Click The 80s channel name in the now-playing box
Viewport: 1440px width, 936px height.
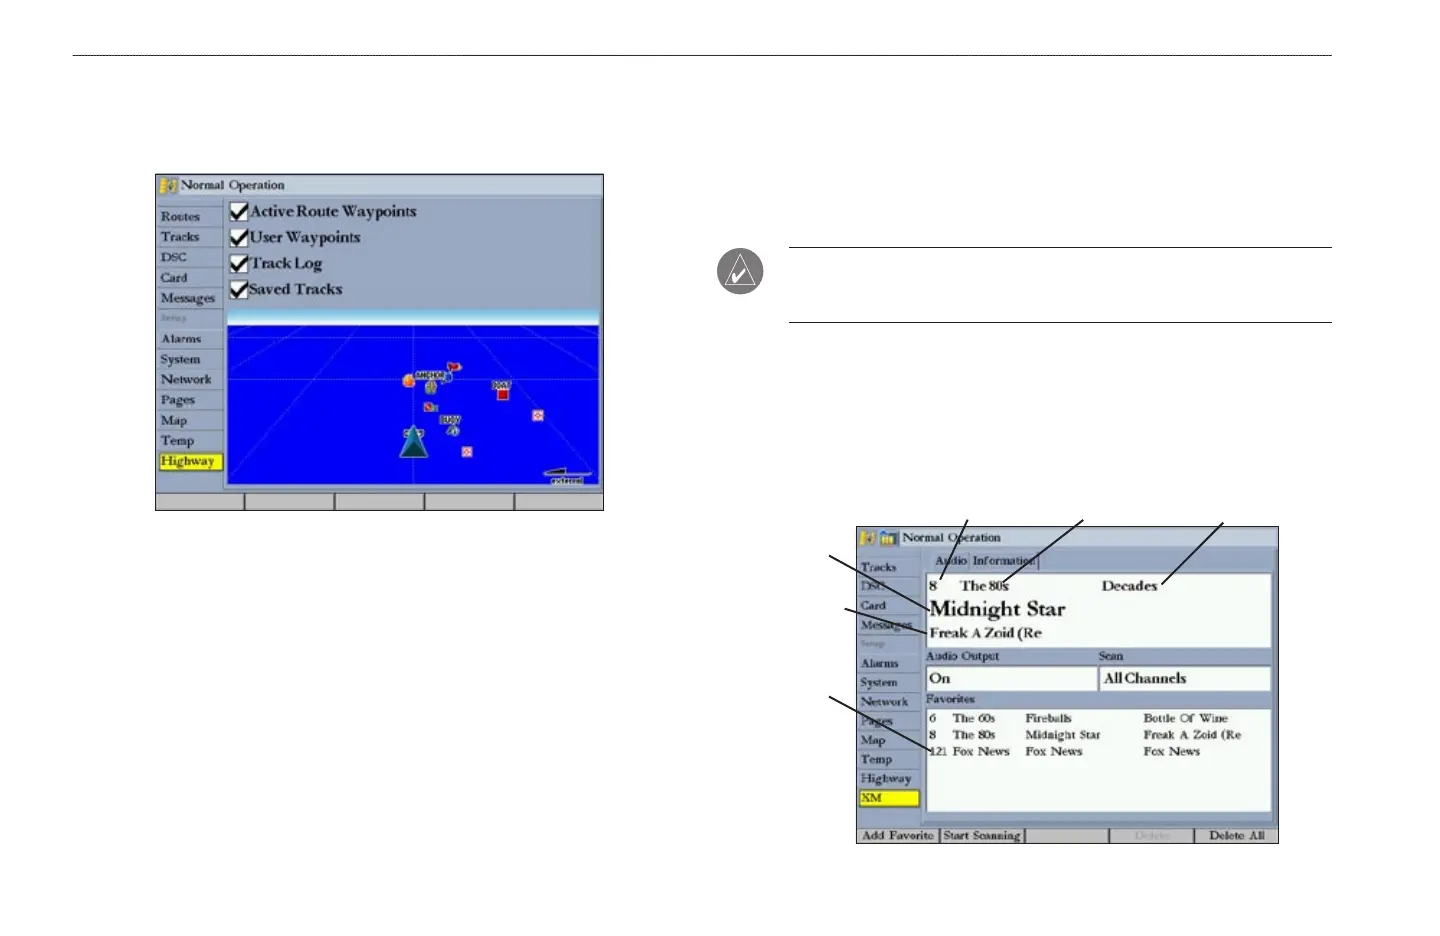point(984,586)
